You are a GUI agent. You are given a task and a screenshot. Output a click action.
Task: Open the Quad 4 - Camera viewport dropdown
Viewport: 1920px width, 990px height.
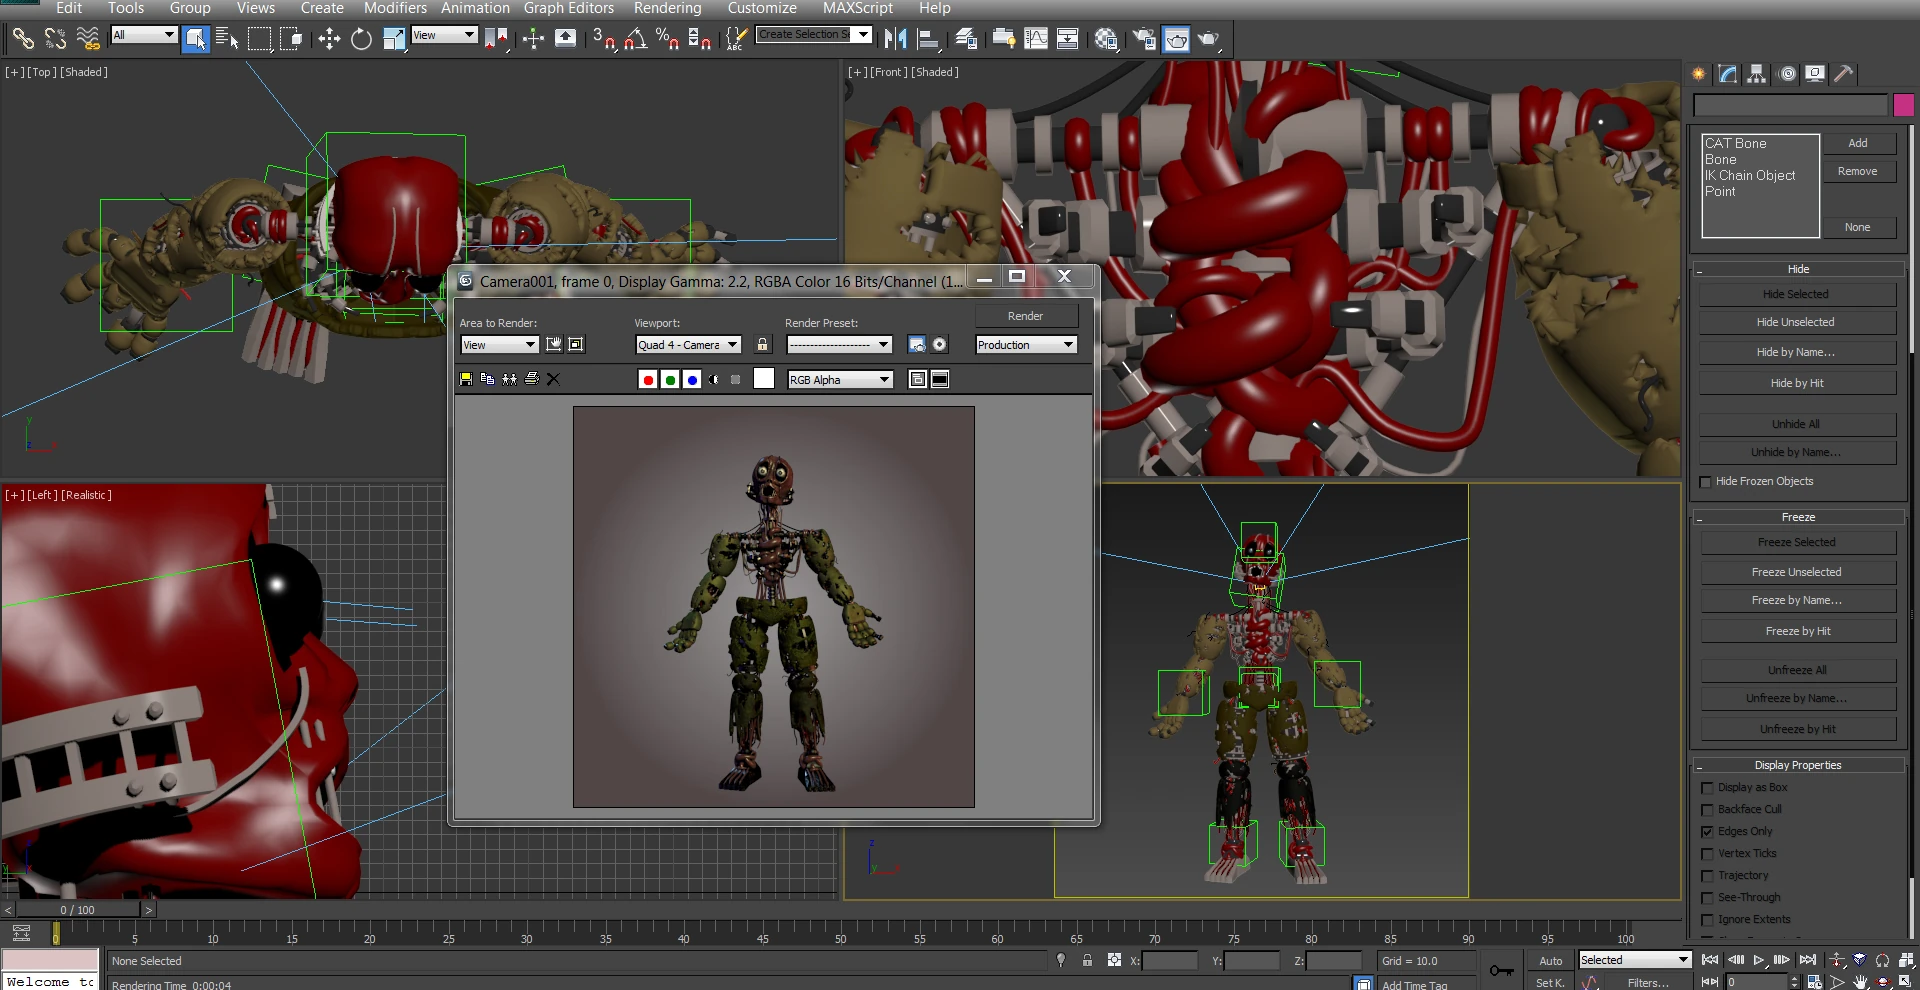pyautogui.click(x=688, y=345)
